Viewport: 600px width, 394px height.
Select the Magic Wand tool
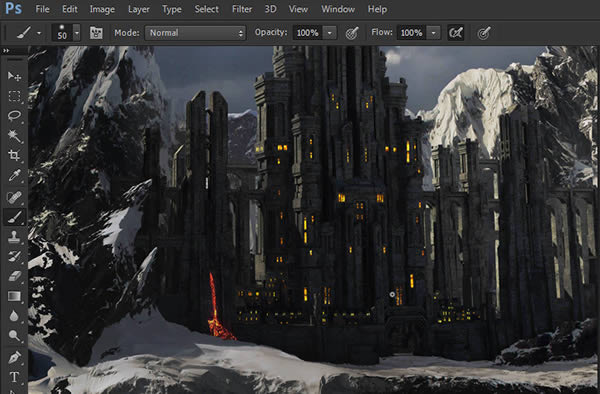[14, 135]
